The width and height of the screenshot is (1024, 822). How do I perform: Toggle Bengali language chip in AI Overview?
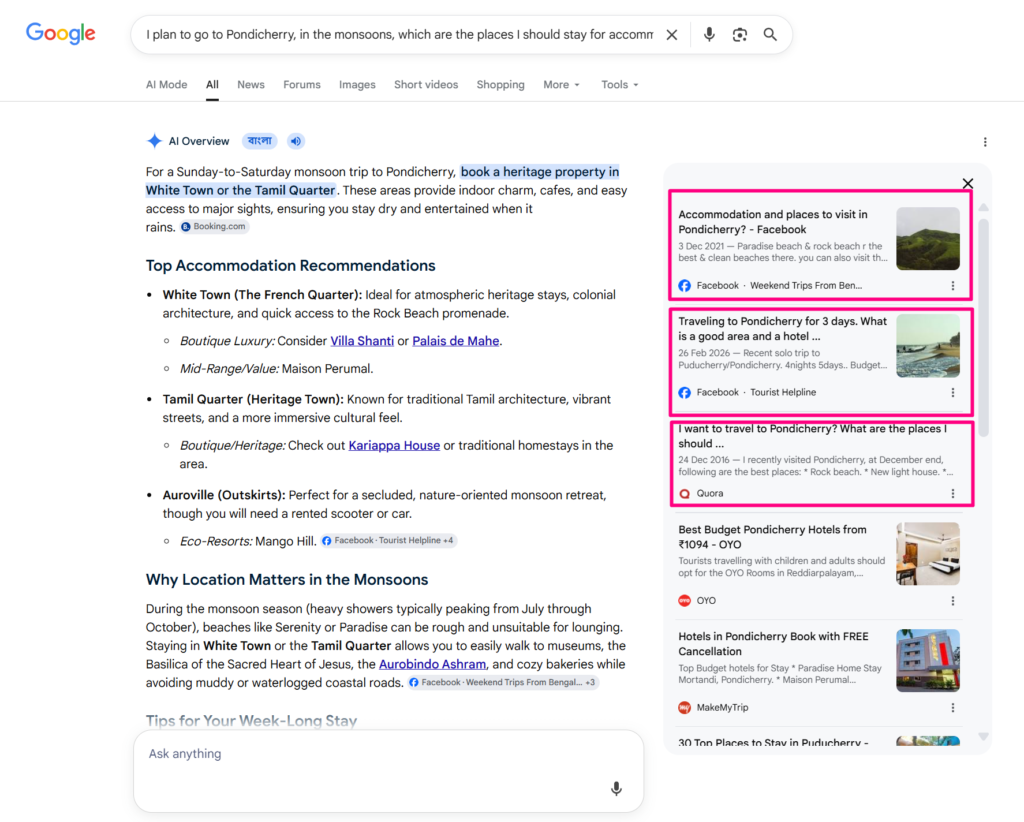click(260, 141)
